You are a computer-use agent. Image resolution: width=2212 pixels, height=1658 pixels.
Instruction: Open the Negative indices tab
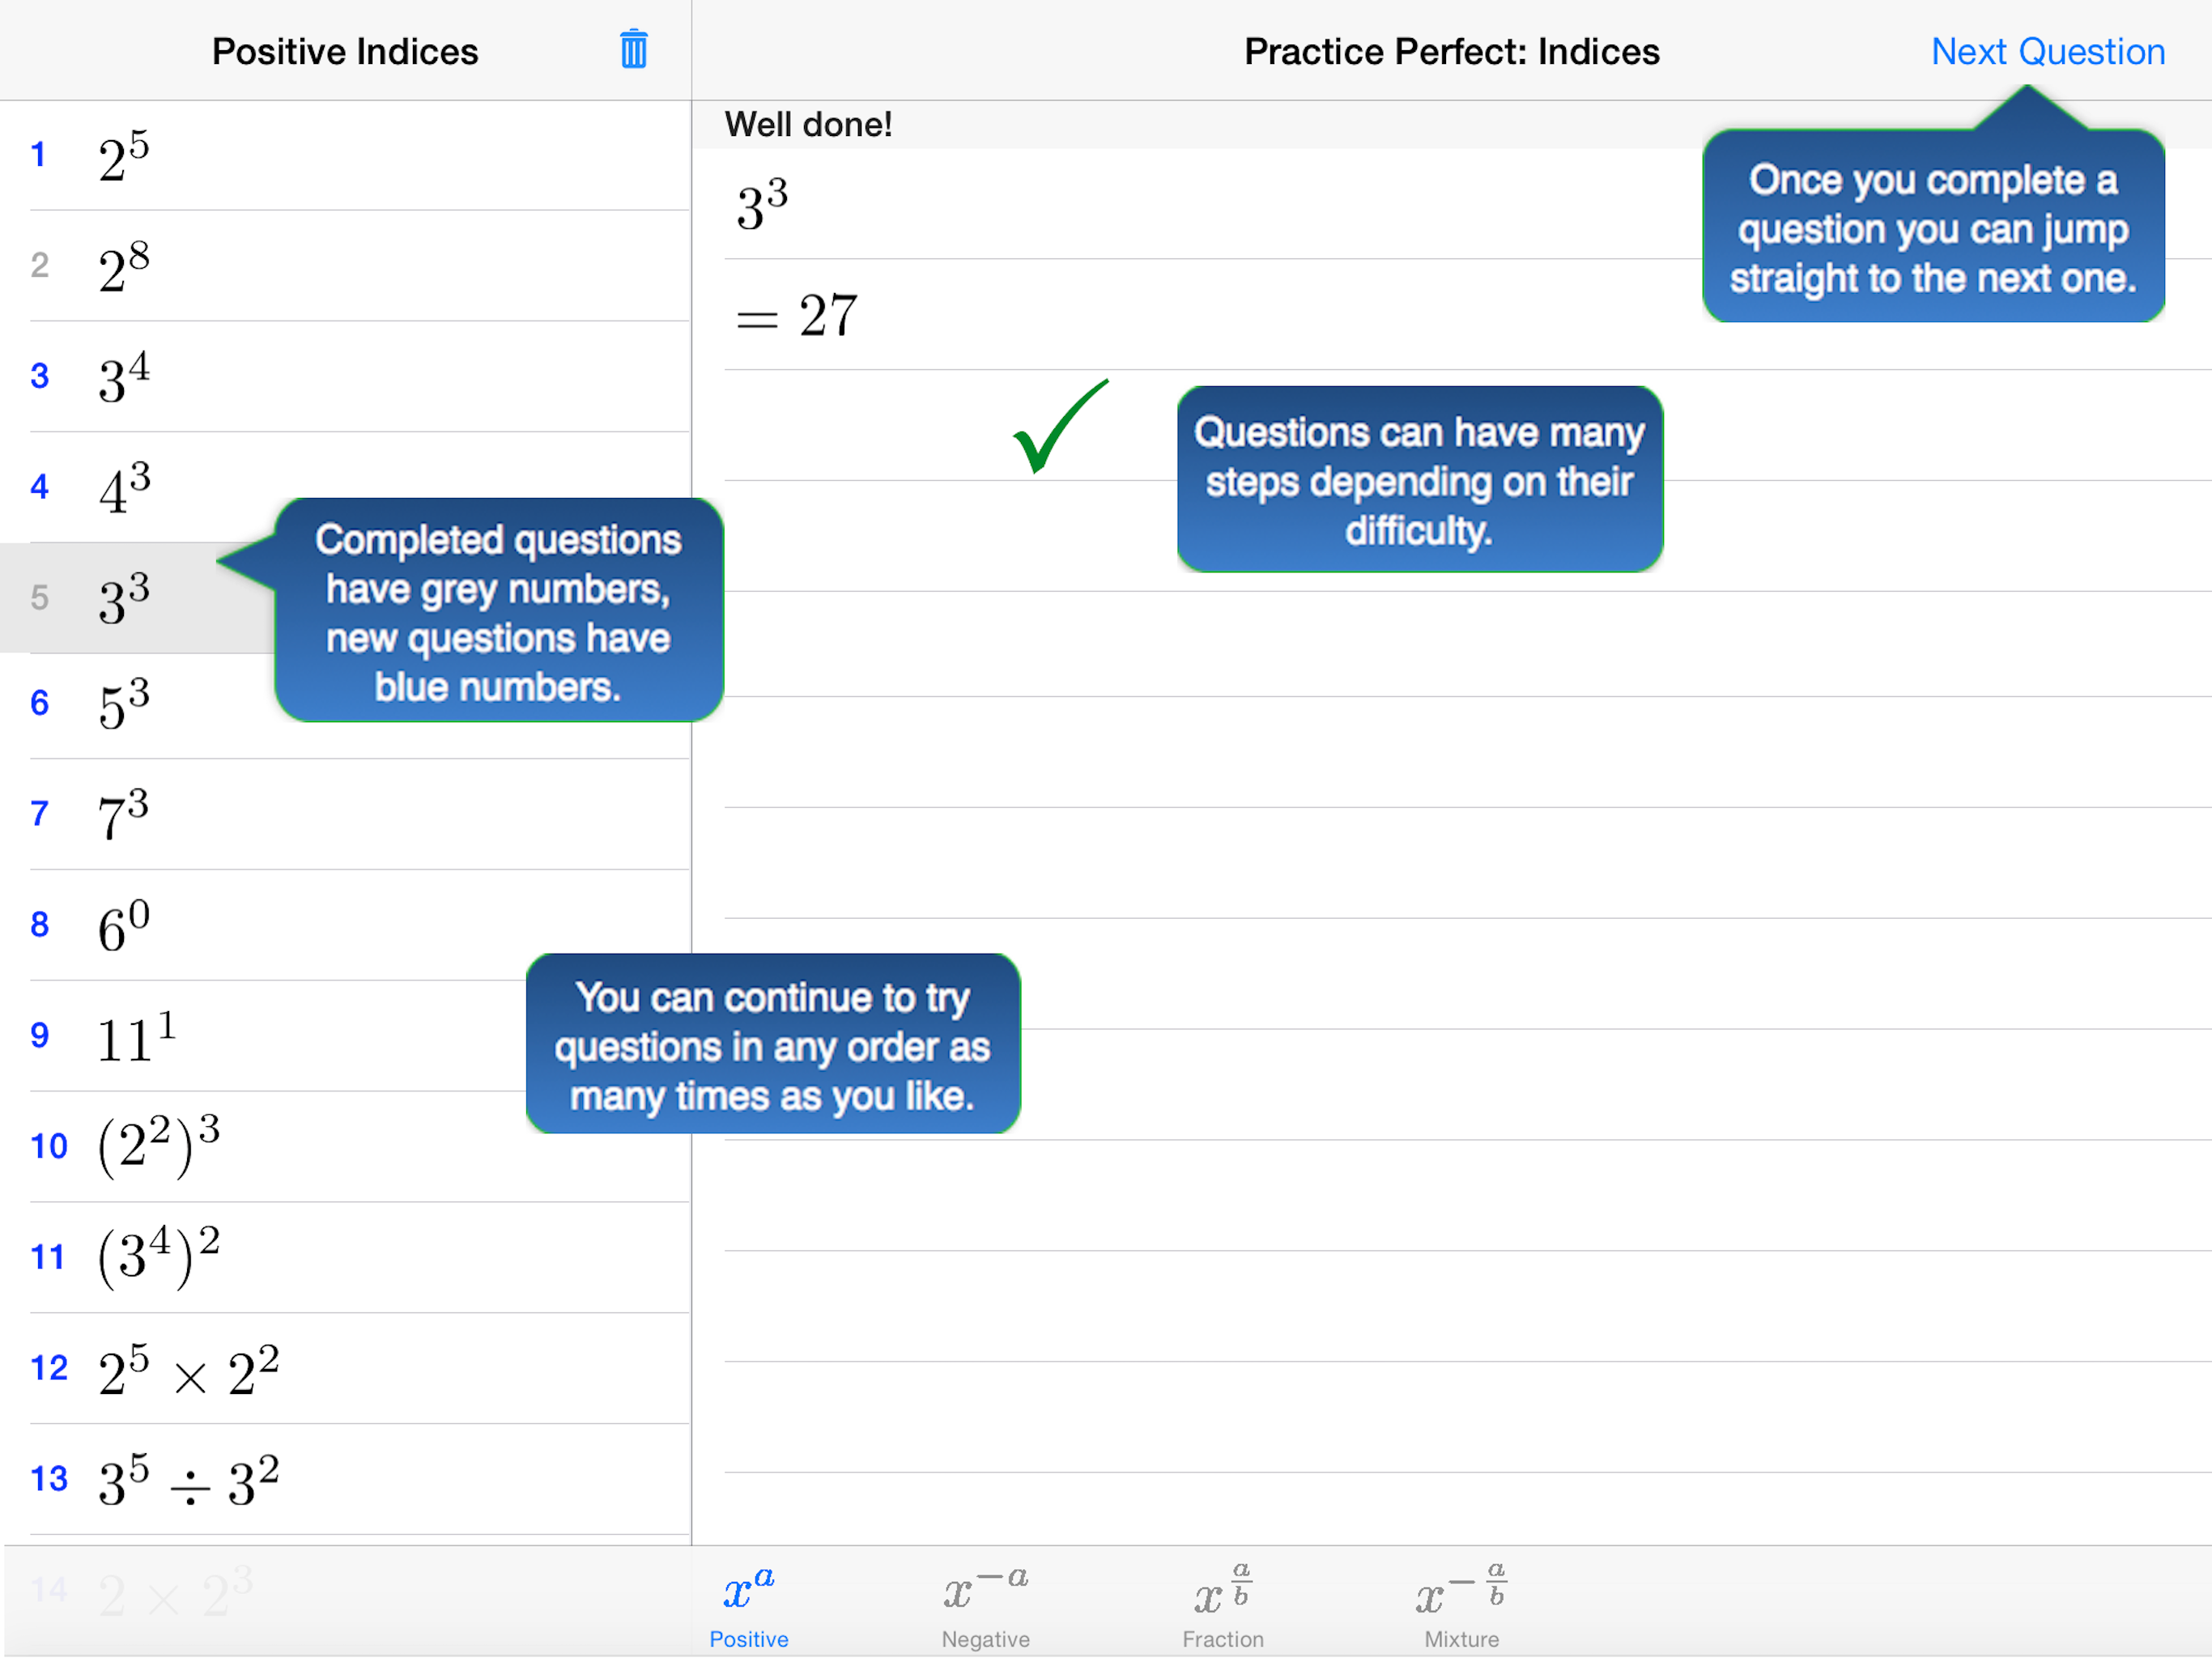tap(985, 1607)
